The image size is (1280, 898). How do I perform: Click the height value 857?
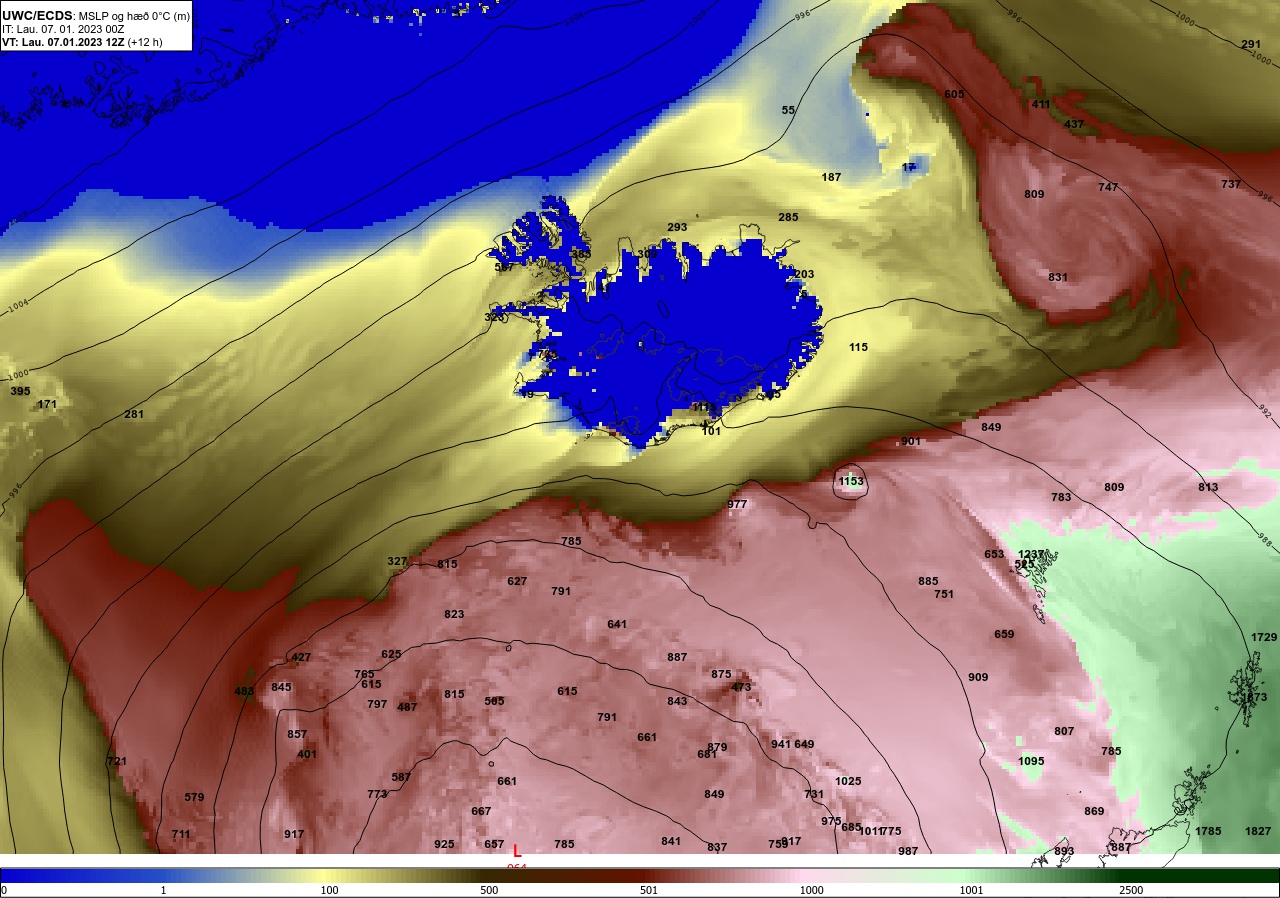tap(297, 734)
